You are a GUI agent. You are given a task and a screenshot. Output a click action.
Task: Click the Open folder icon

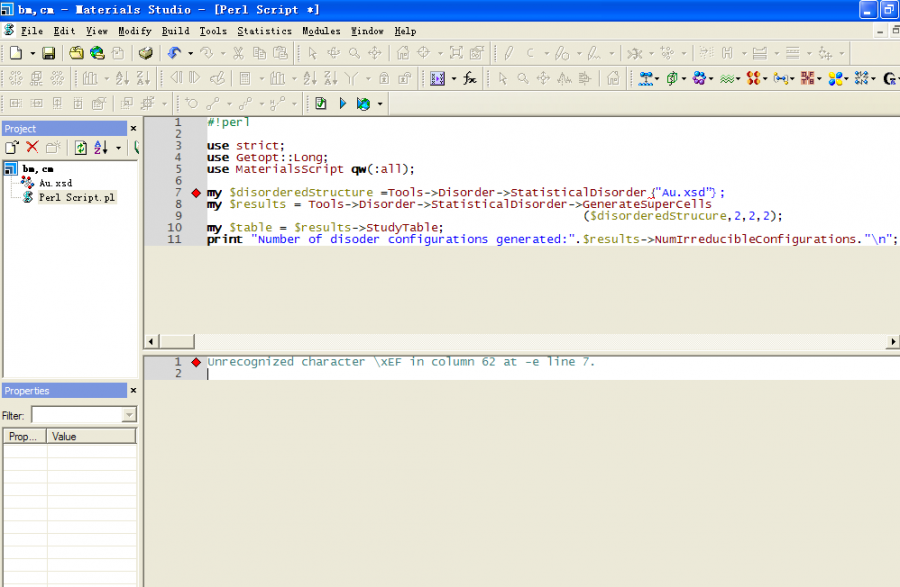click(x=76, y=53)
